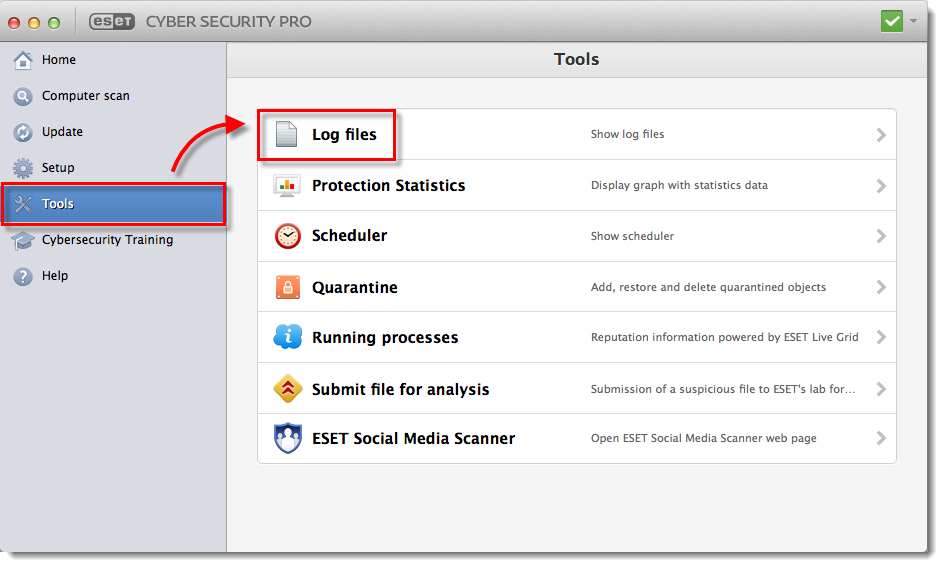937x561 pixels.
Task: Click the Quarantine lock icon
Action: [287, 287]
